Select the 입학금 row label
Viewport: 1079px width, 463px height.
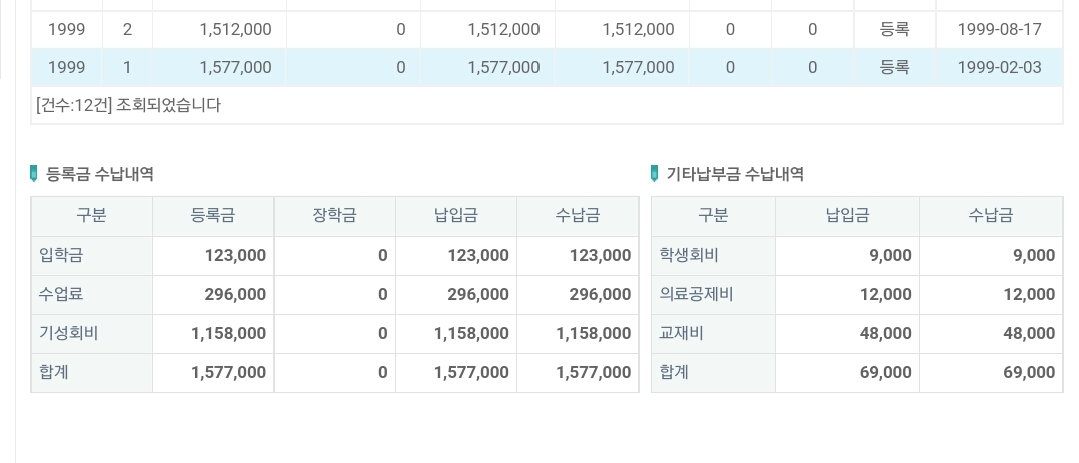point(61,255)
